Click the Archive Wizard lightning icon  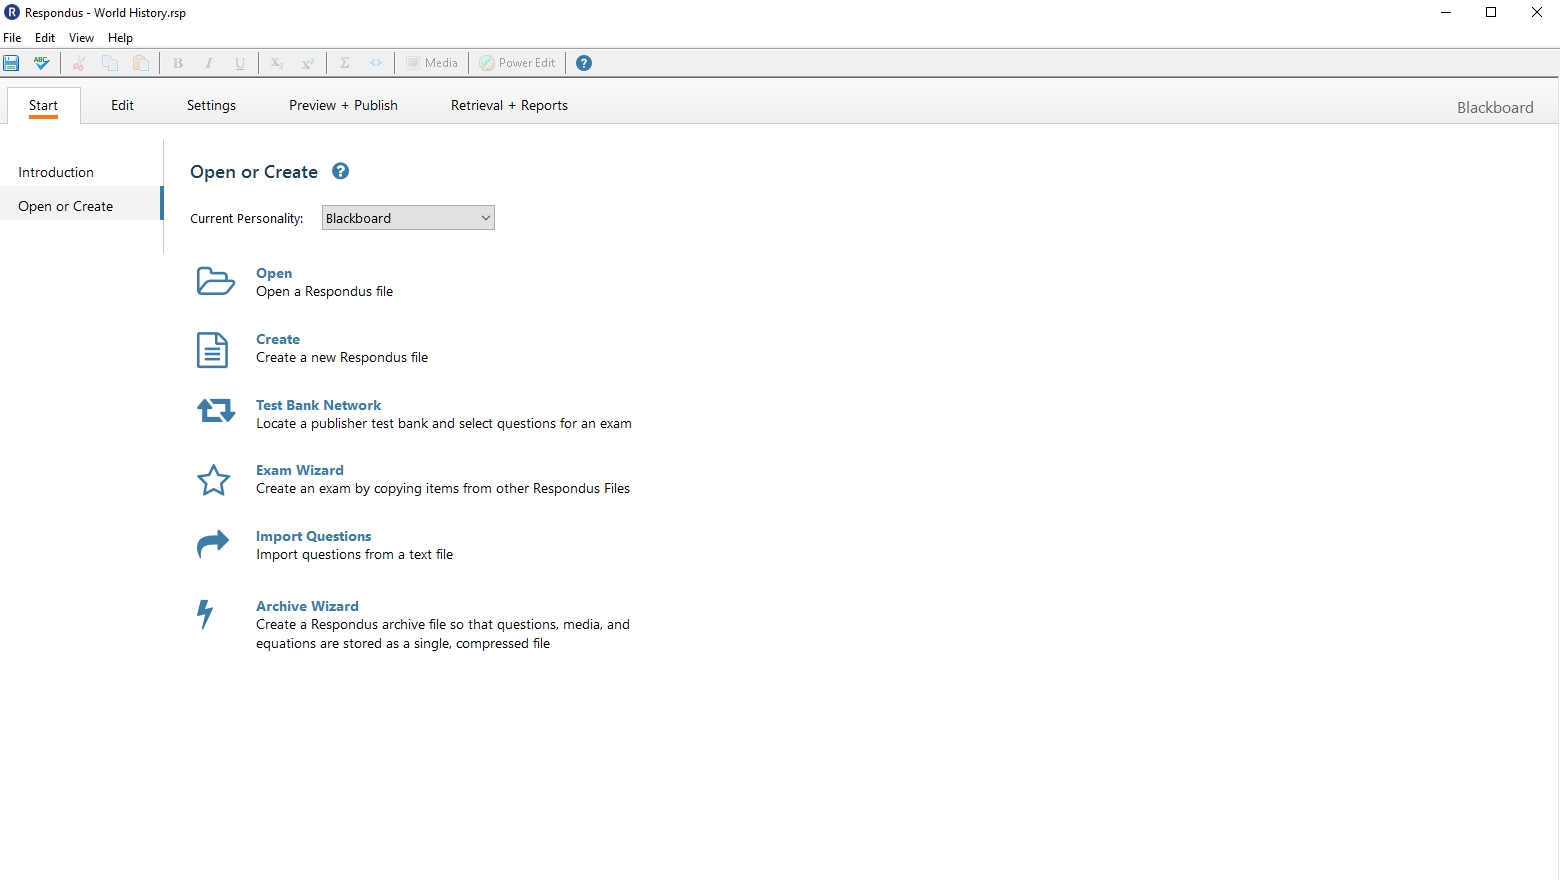[205, 613]
